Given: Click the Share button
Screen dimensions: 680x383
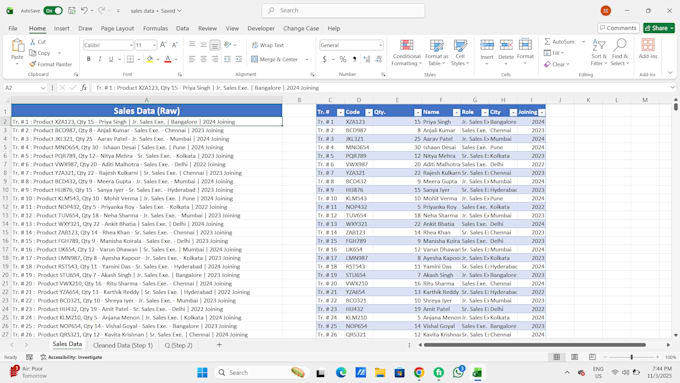Looking at the screenshot, I should pyautogui.click(x=659, y=28).
